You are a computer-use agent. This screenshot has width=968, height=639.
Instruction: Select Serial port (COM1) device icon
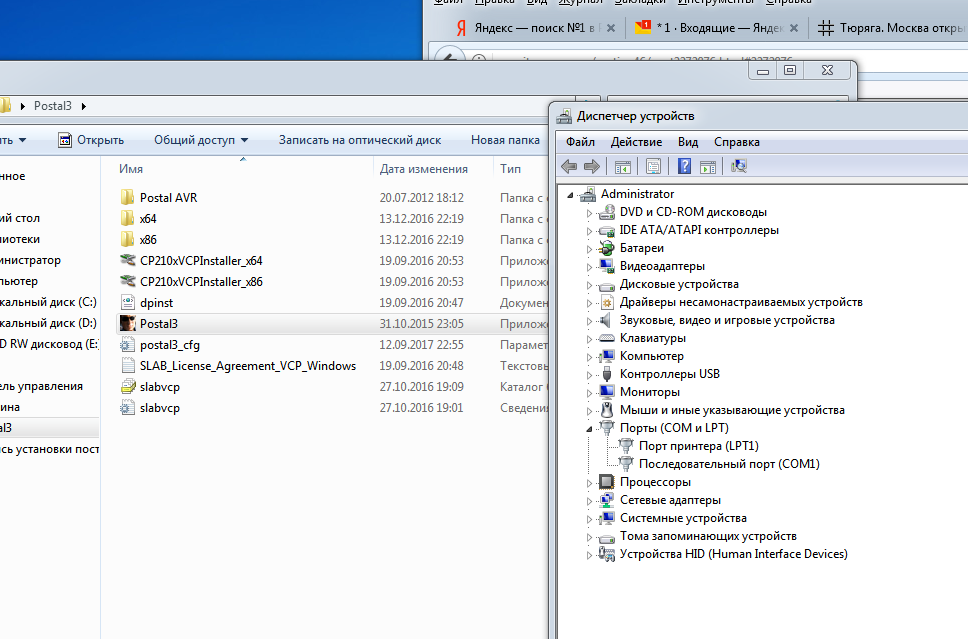click(x=625, y=464)
